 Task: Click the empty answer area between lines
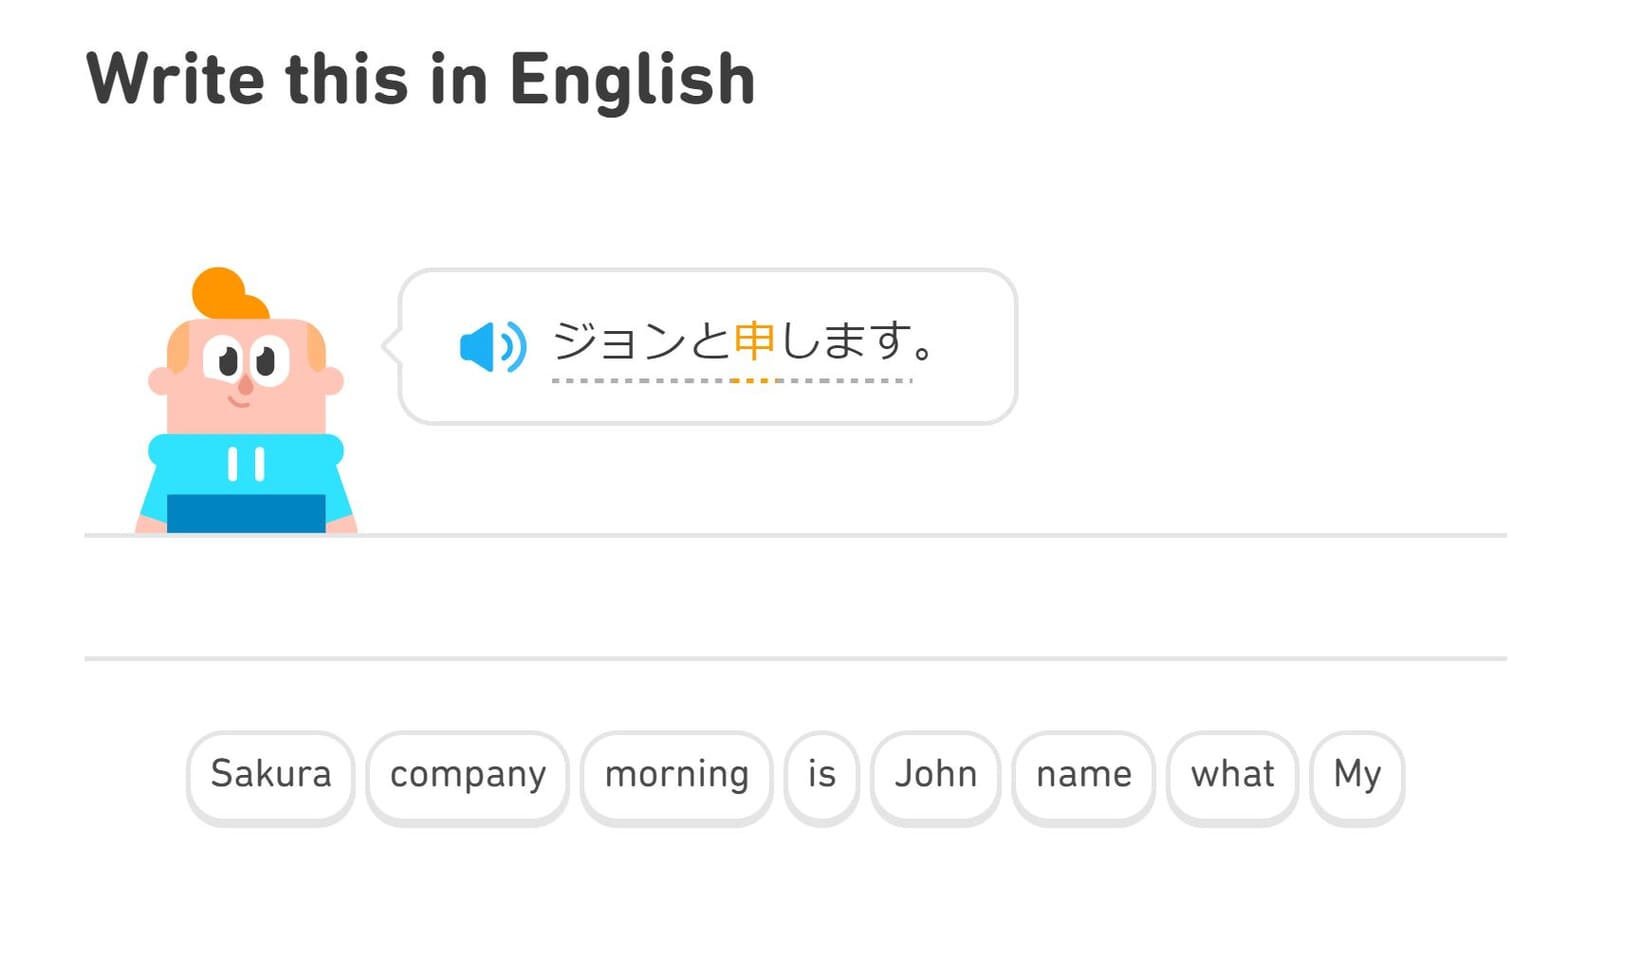(795, 597)
